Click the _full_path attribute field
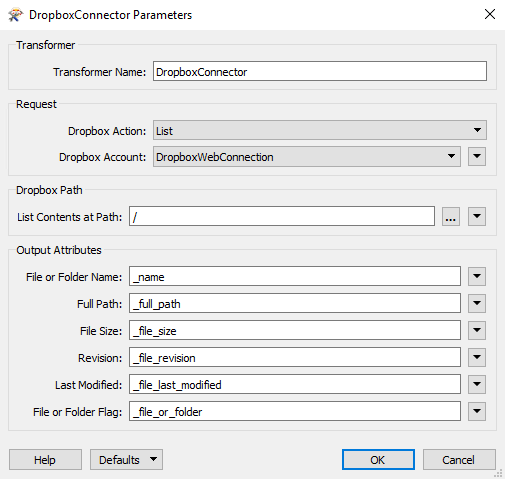505x479 pixels. tap(295, 303)
